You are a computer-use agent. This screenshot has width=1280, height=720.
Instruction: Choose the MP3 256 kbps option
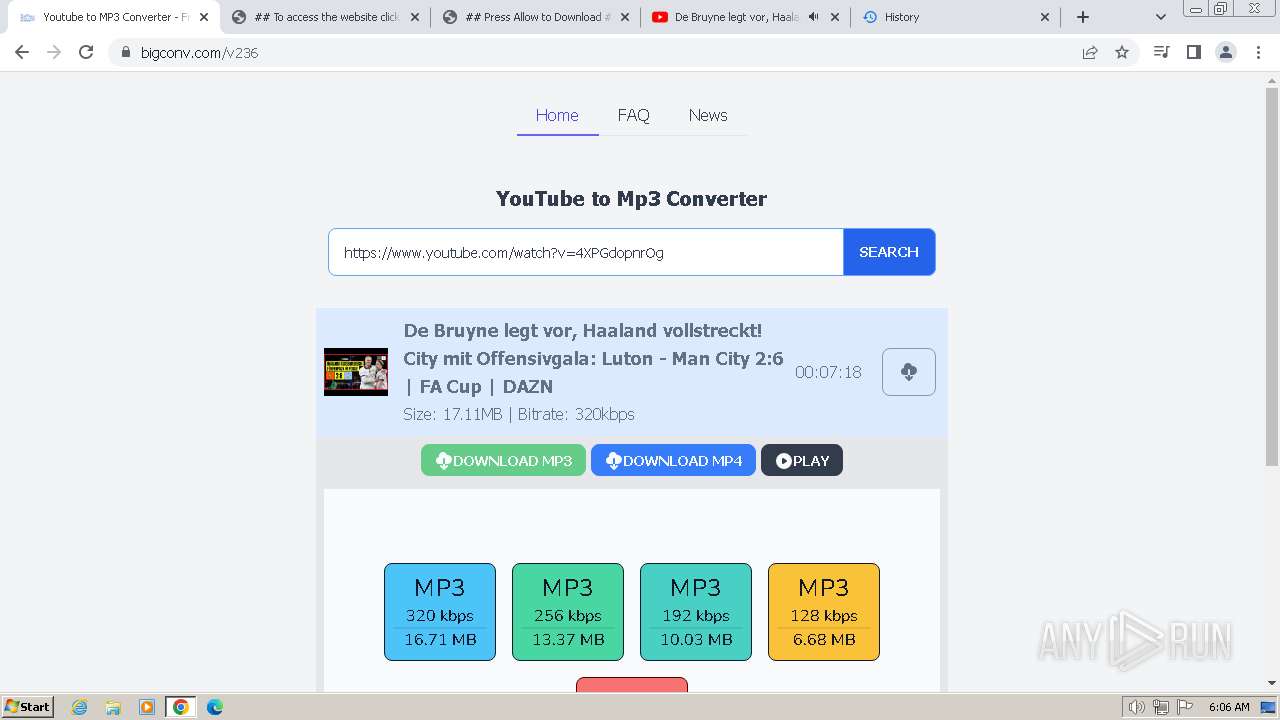(568, 612)
